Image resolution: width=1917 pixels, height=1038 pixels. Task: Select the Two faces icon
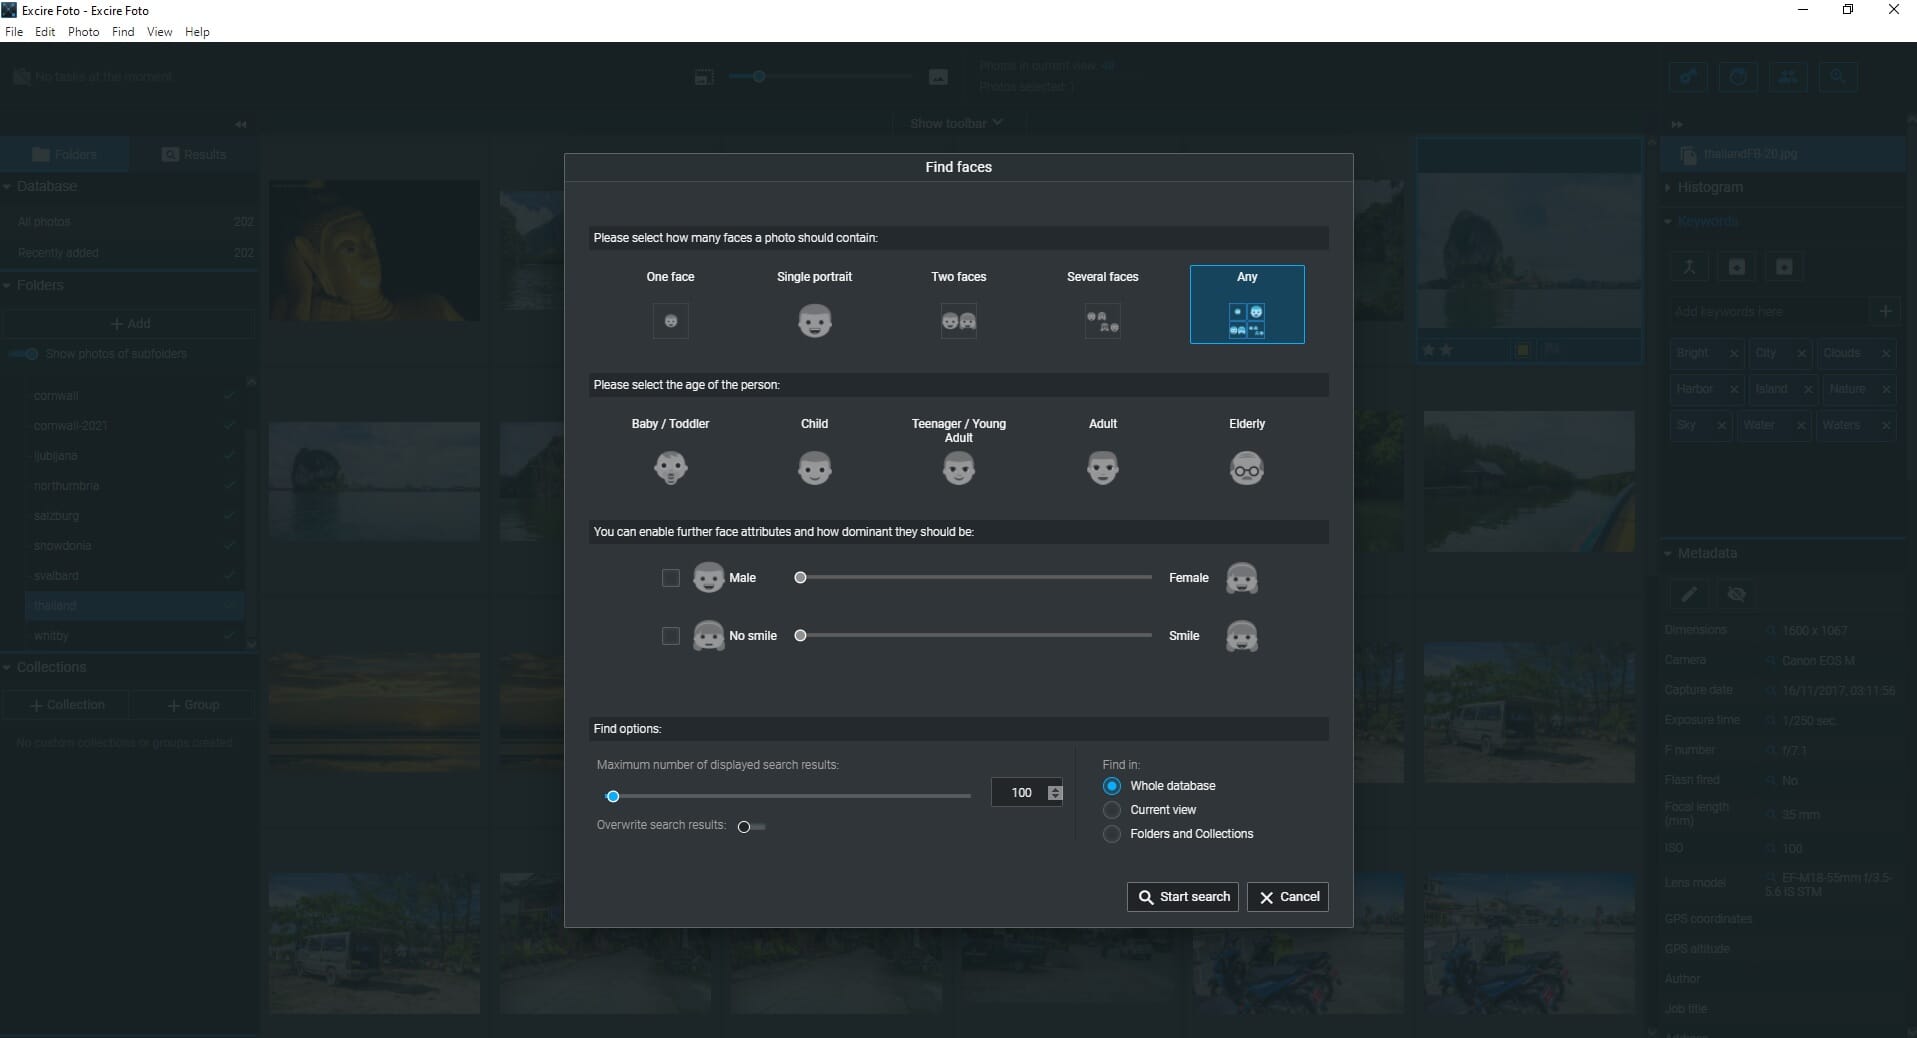click(958, 321)
